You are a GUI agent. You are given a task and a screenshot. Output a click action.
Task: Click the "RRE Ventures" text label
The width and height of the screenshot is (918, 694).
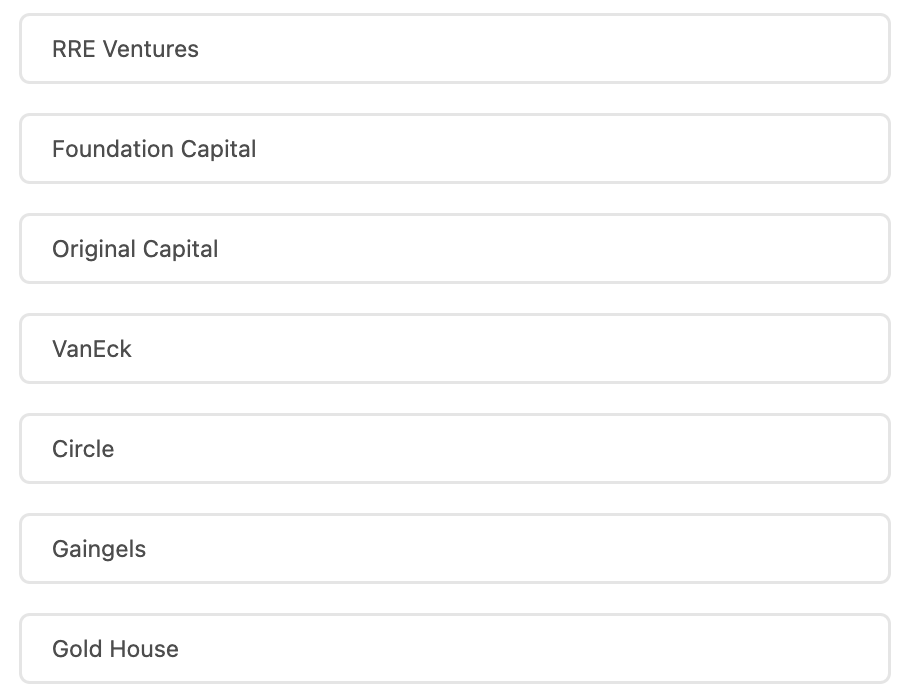click(x=125, y=49)
